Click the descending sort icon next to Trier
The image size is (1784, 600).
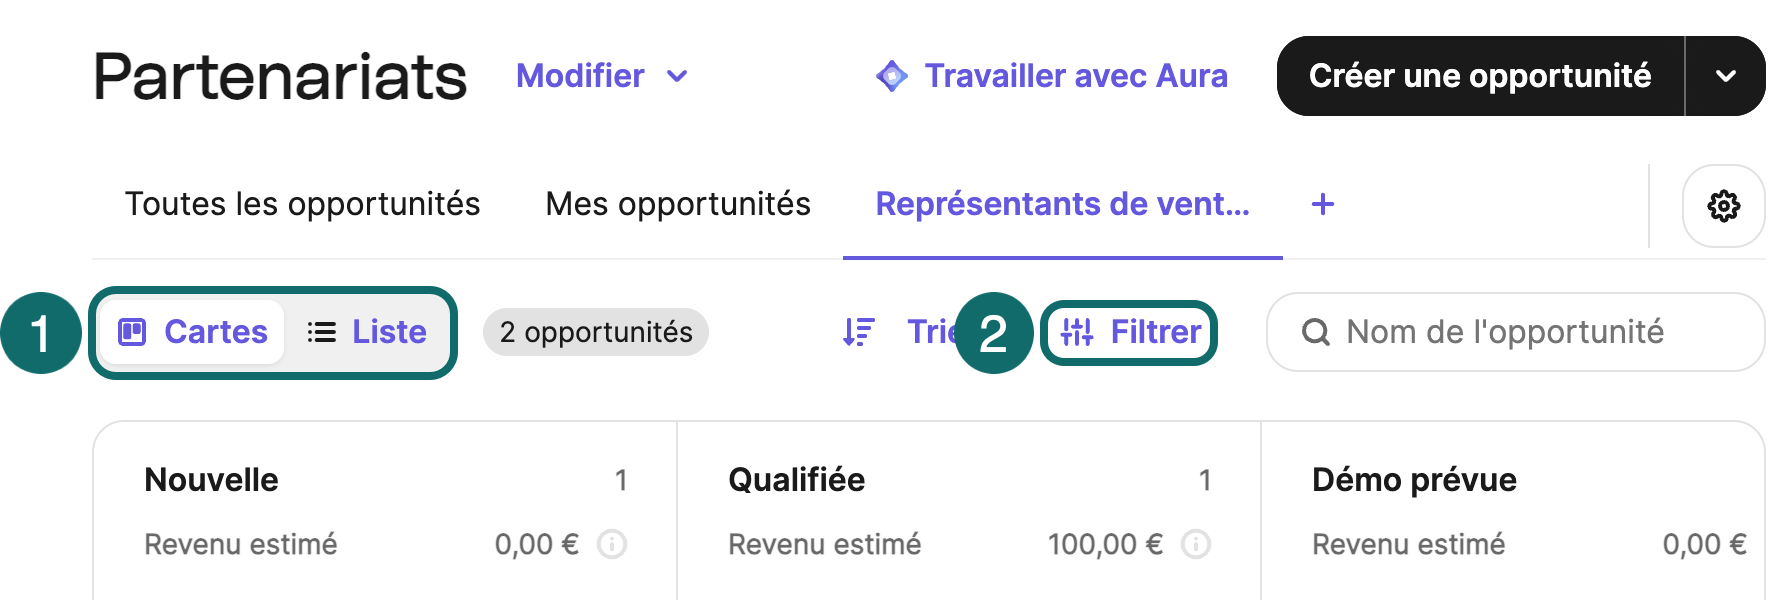pos(857,332)
